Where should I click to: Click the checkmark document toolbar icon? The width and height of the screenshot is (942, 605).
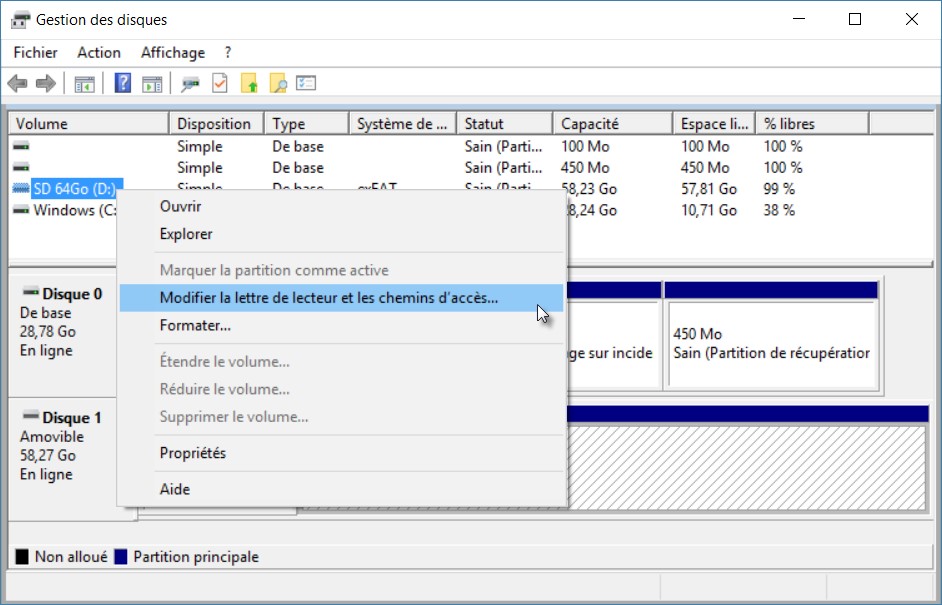220,84
